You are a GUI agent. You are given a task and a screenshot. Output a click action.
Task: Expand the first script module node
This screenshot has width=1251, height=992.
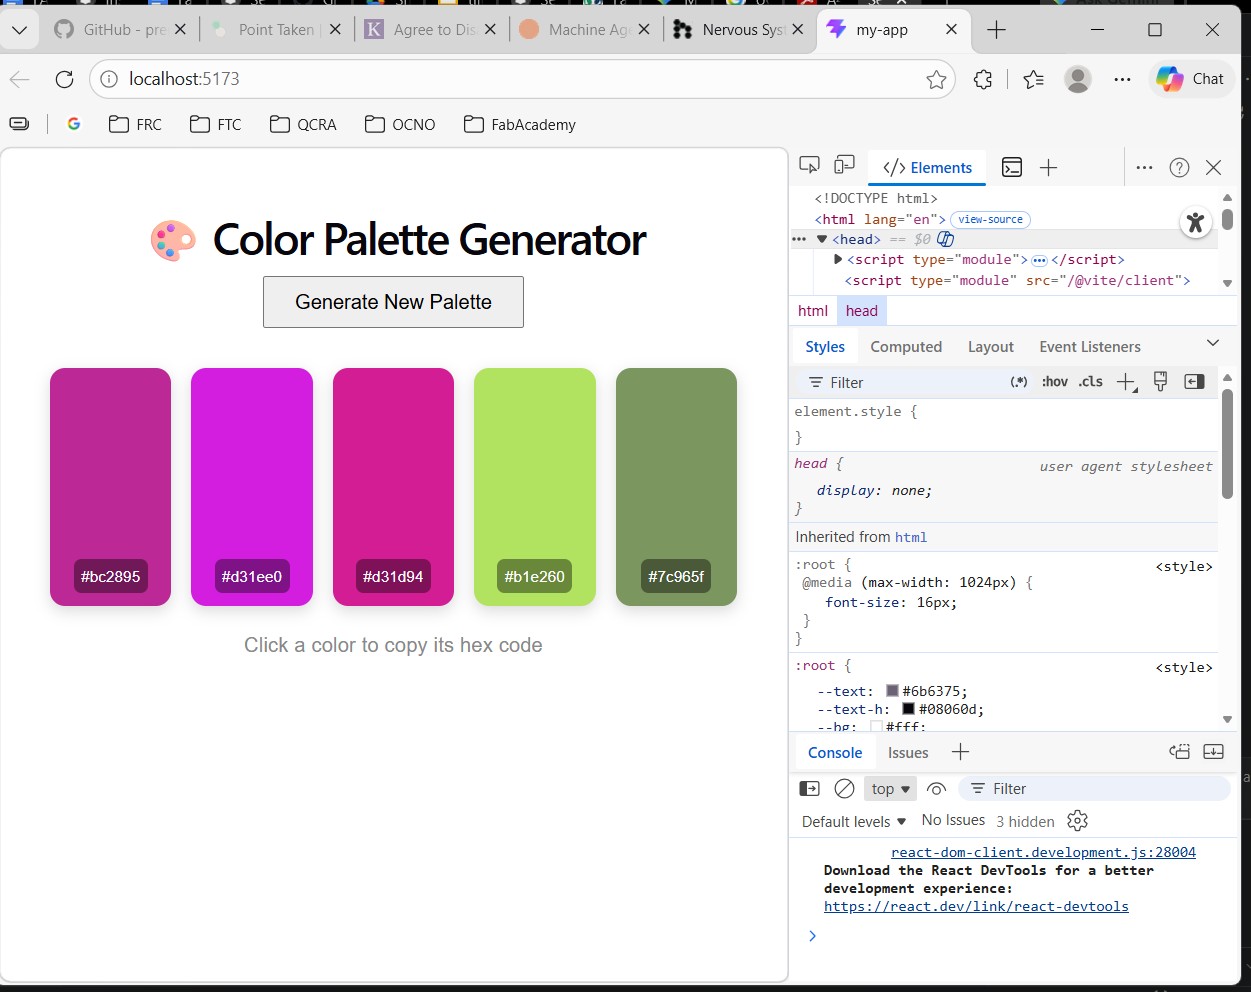(838, 259)
